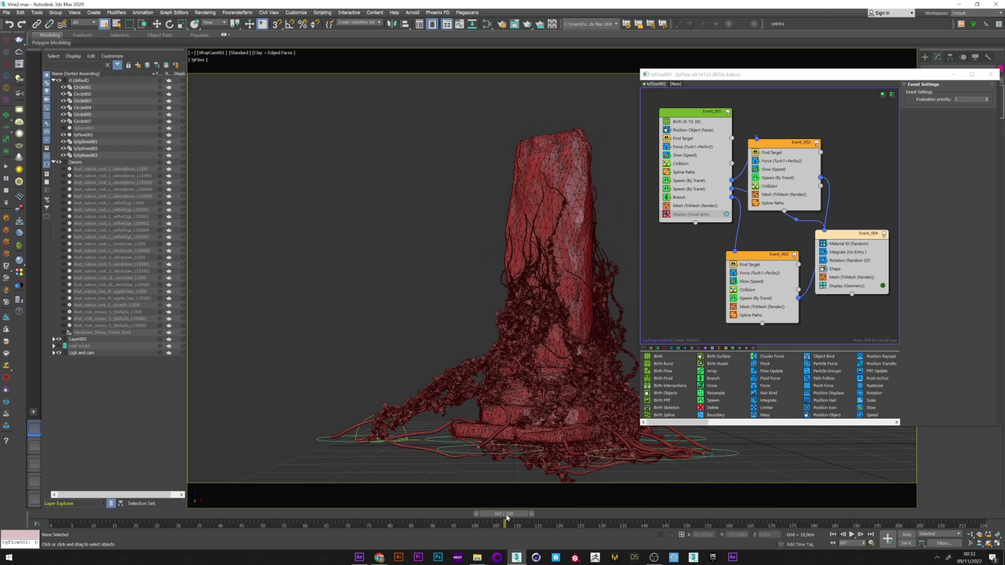Click the Undo arrow in the main toolbar

tap(9, 24)
